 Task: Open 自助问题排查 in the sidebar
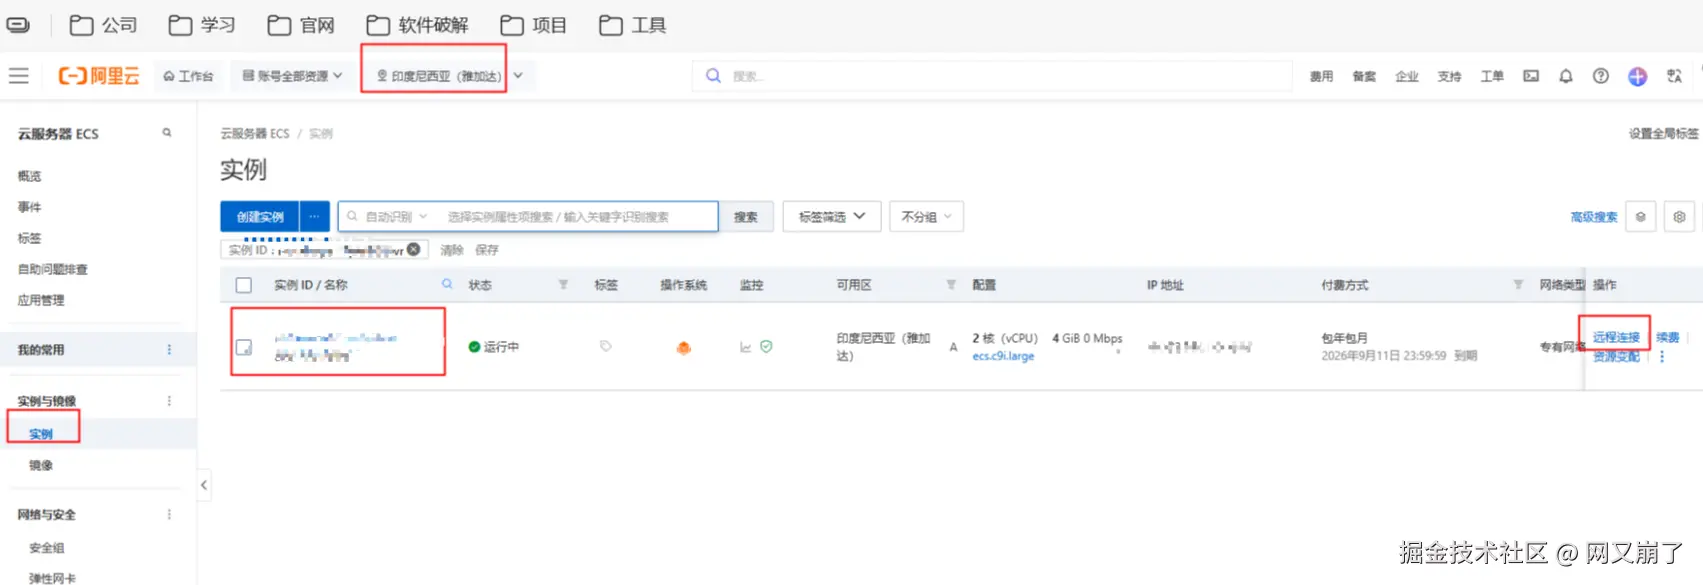(x=53, y=269)
